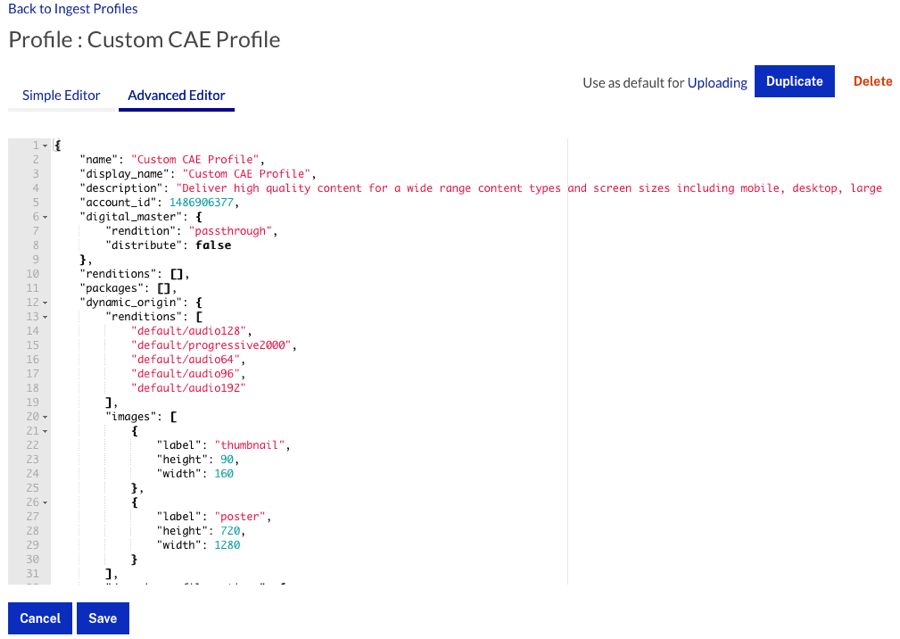The image size is (900, 639).
Task: Duplicate the Custom CAE Profile
Action: 794,82
